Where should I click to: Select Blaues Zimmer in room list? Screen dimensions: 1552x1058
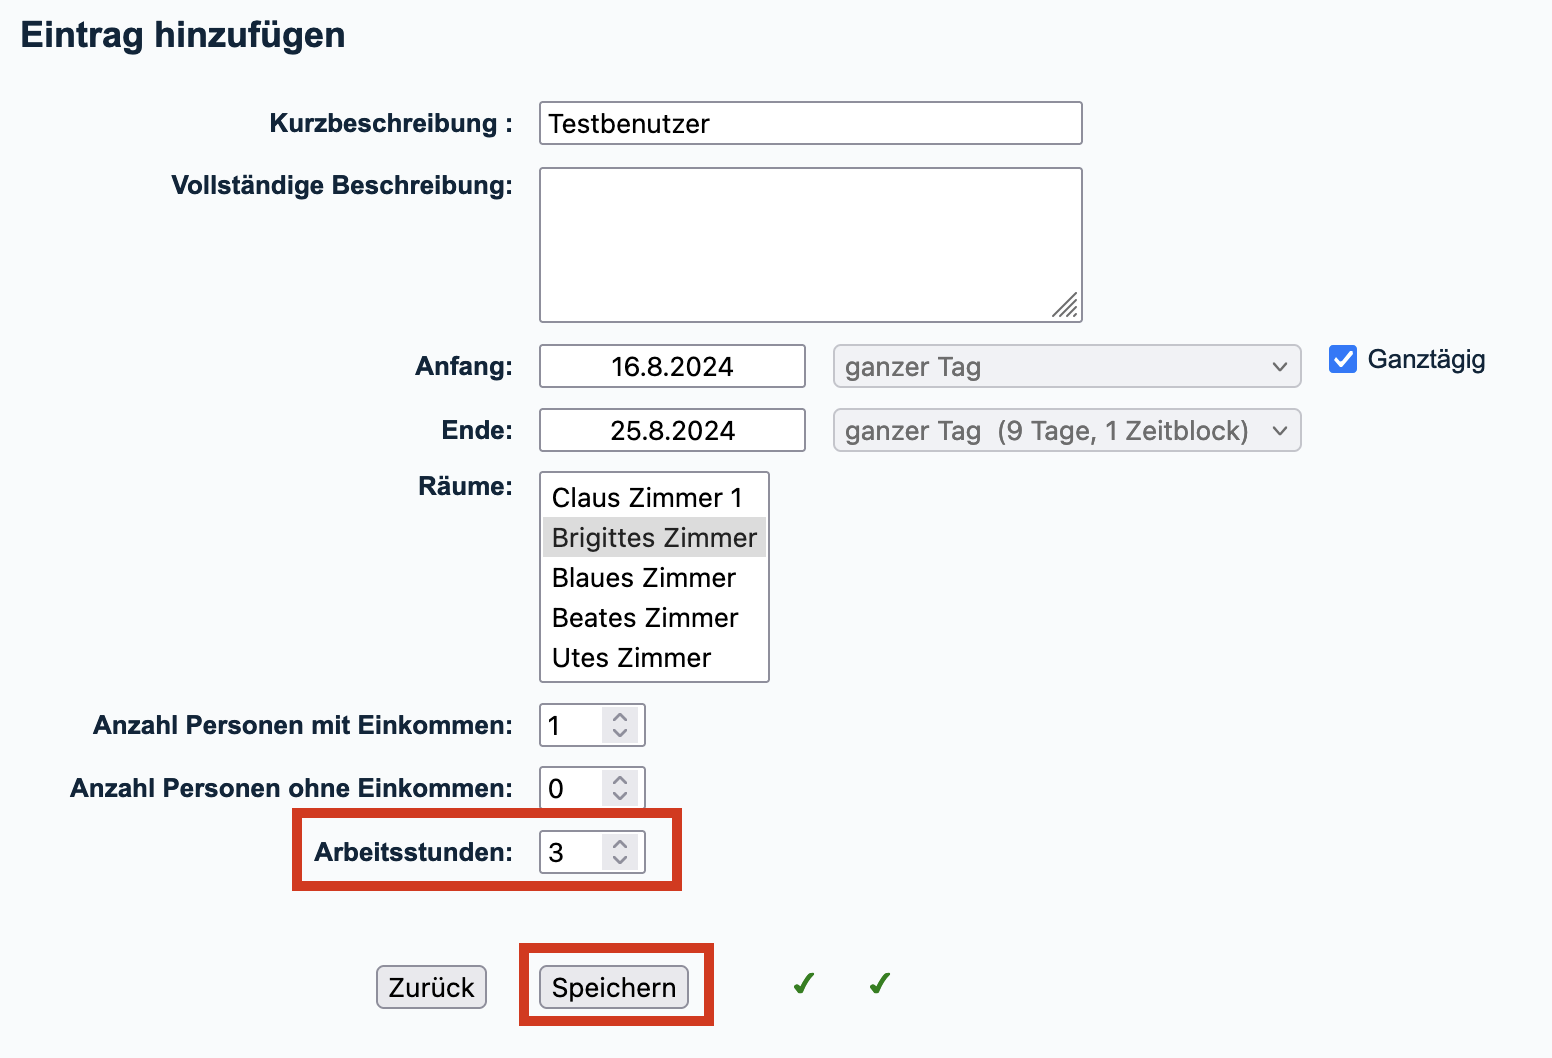pos(644,578)
